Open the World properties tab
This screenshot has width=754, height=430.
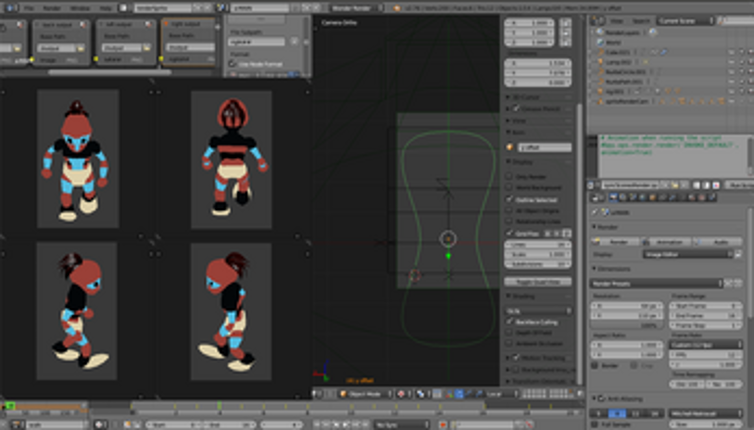coord(643,198)
